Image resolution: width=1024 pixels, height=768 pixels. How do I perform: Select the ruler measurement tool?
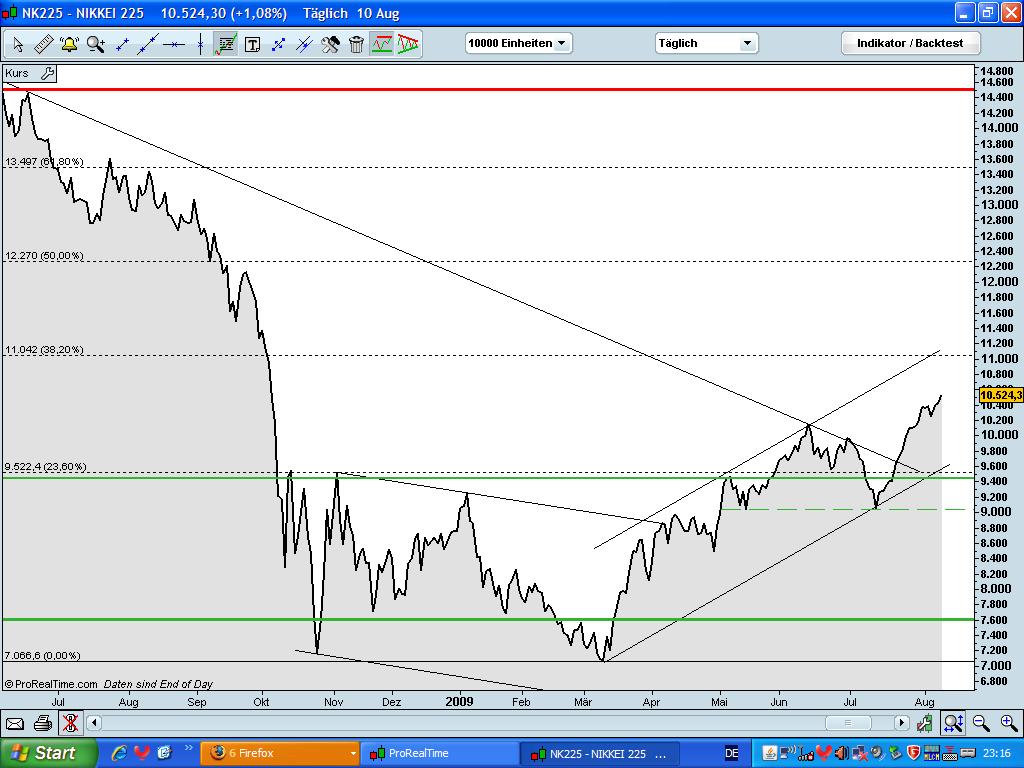(43, 44)
